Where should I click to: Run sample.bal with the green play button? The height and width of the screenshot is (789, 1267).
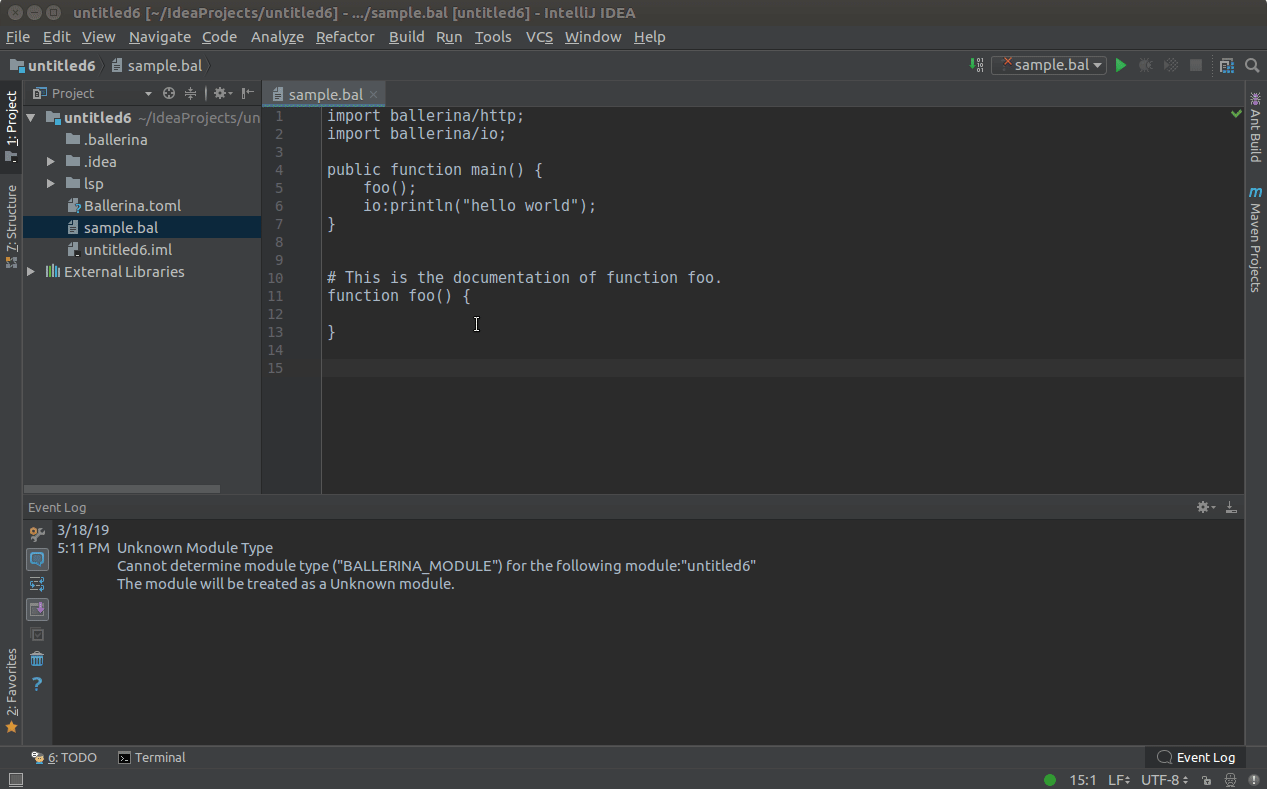pyautogui.click(x=1121, y=65)
